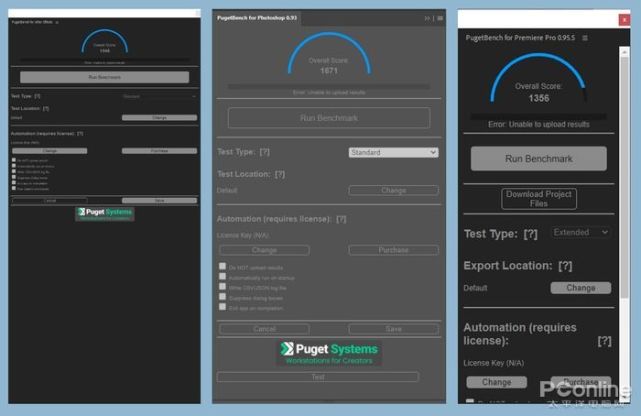641x416 pixels.
Task: Enable 'Automatically run on startup' in Photoshop panel
Action: (x=222, y=277)
